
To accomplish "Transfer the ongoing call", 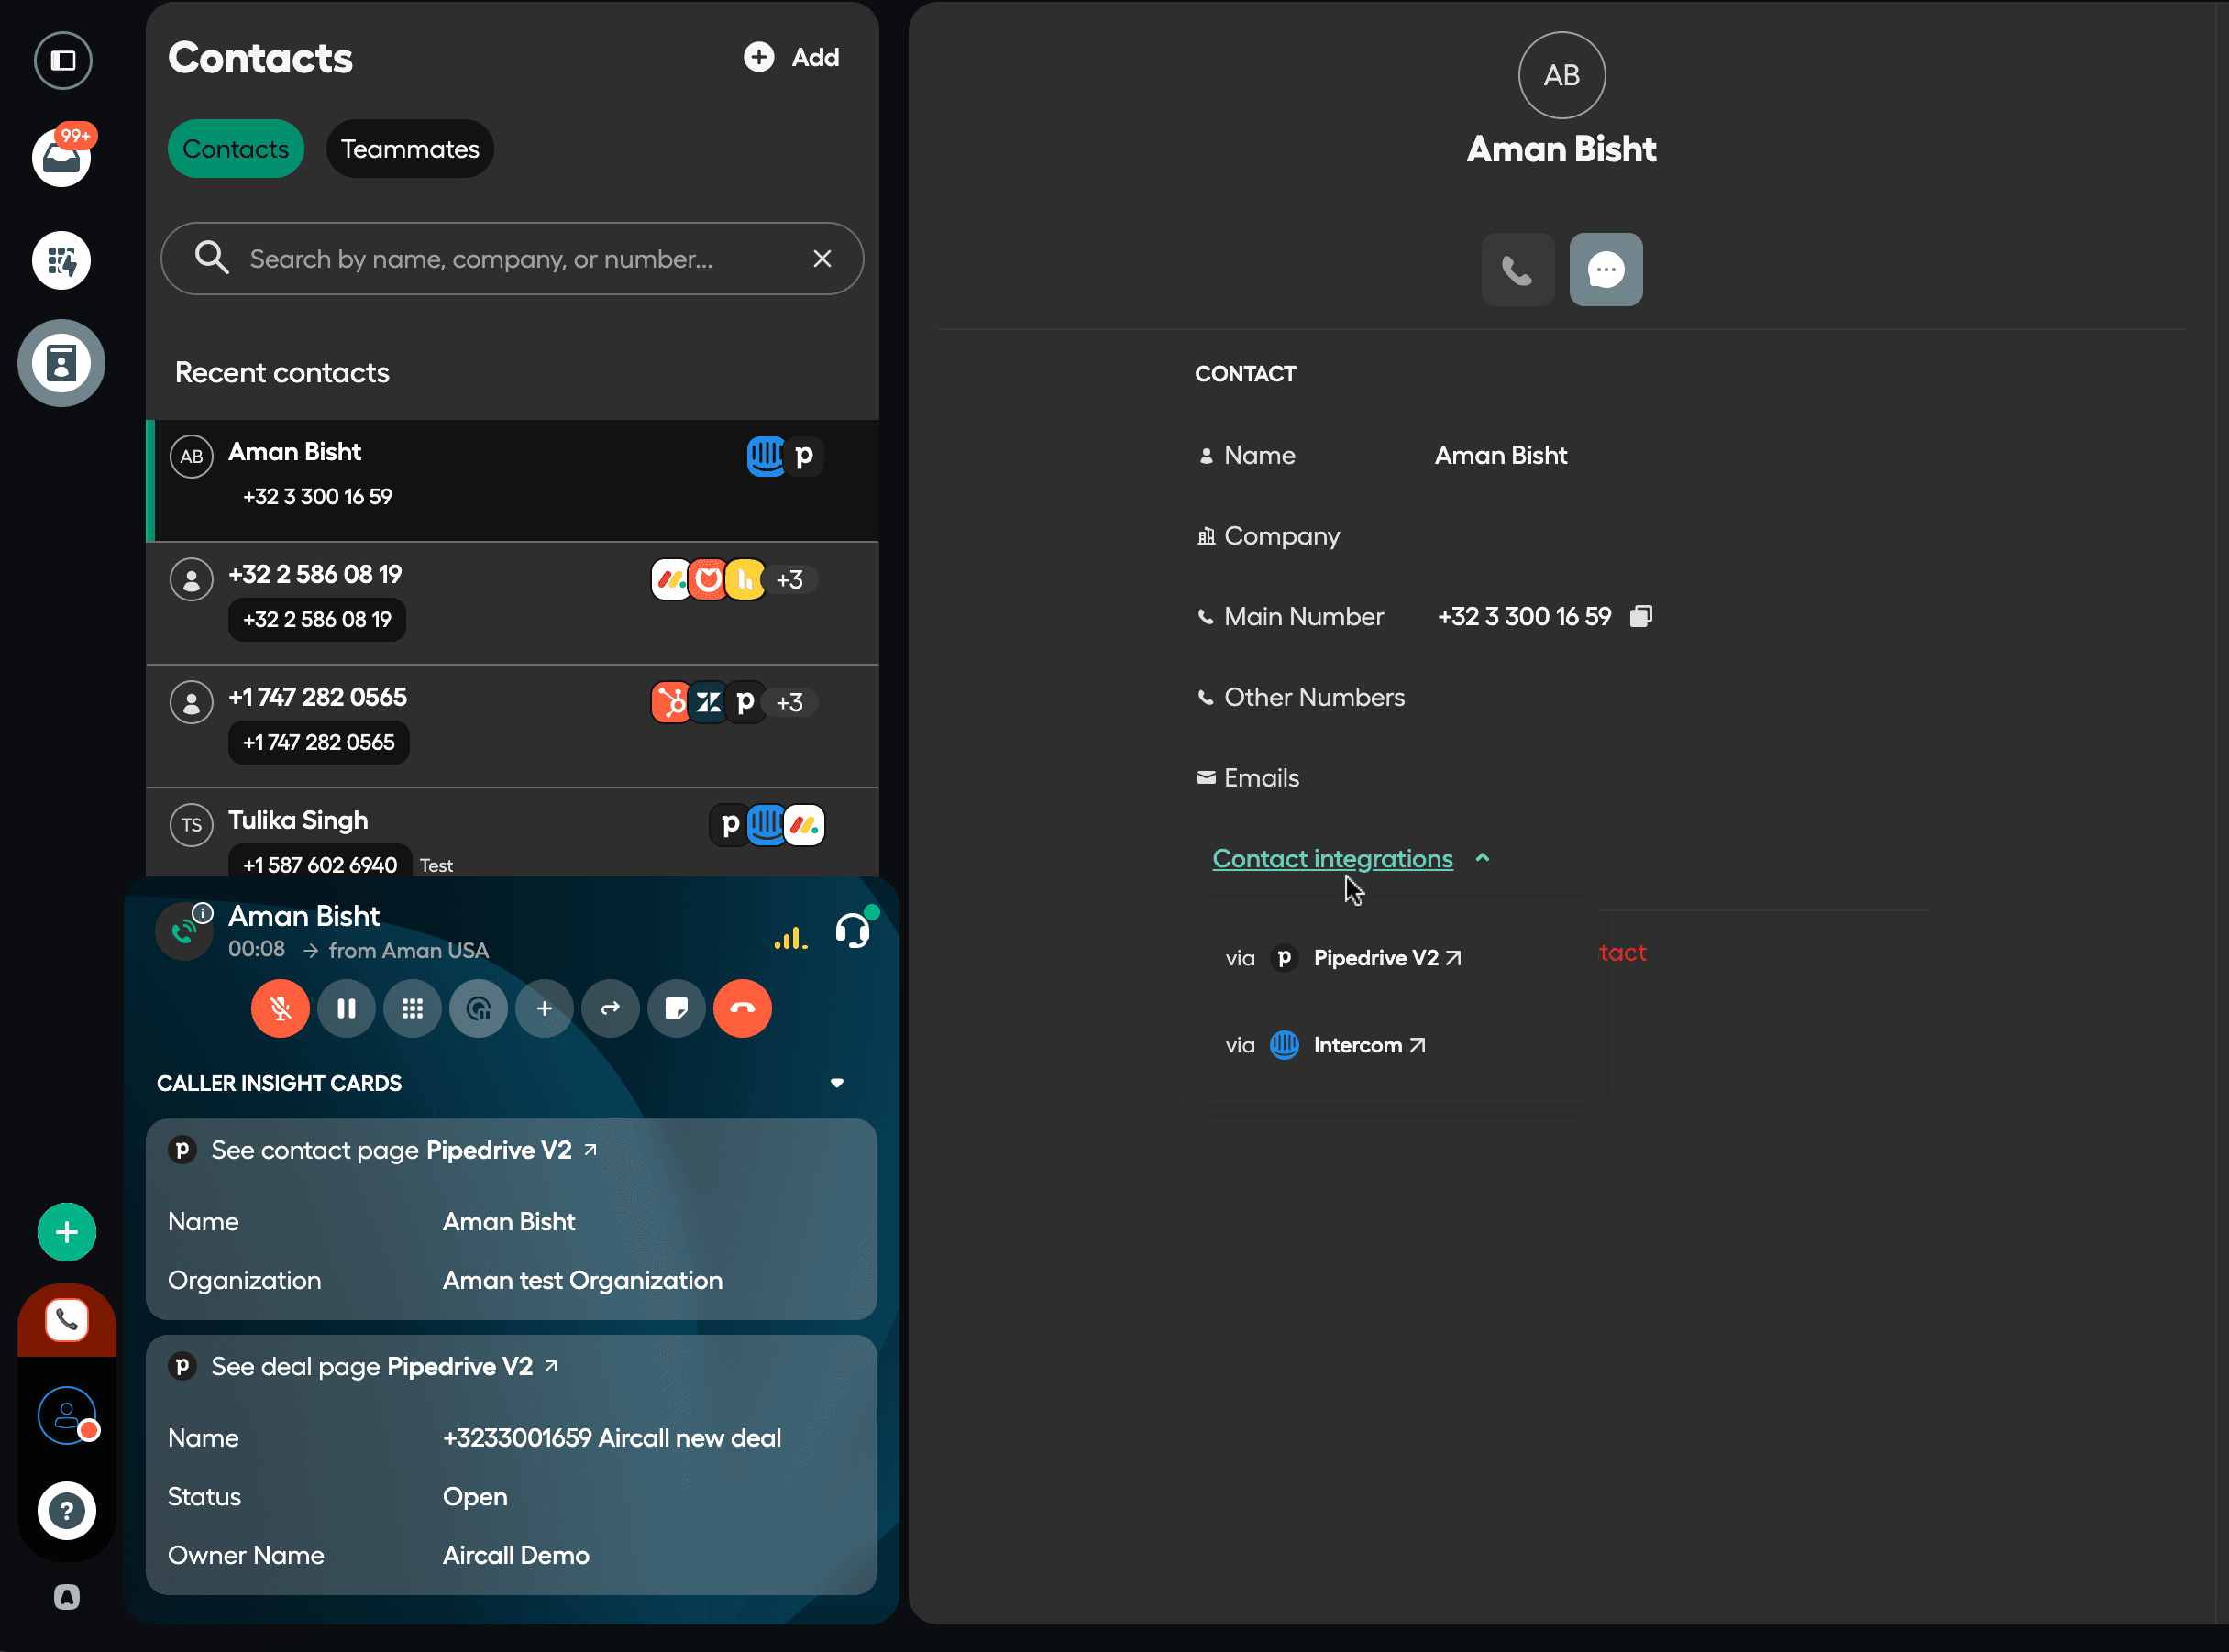I will [x=610, y=1008].
